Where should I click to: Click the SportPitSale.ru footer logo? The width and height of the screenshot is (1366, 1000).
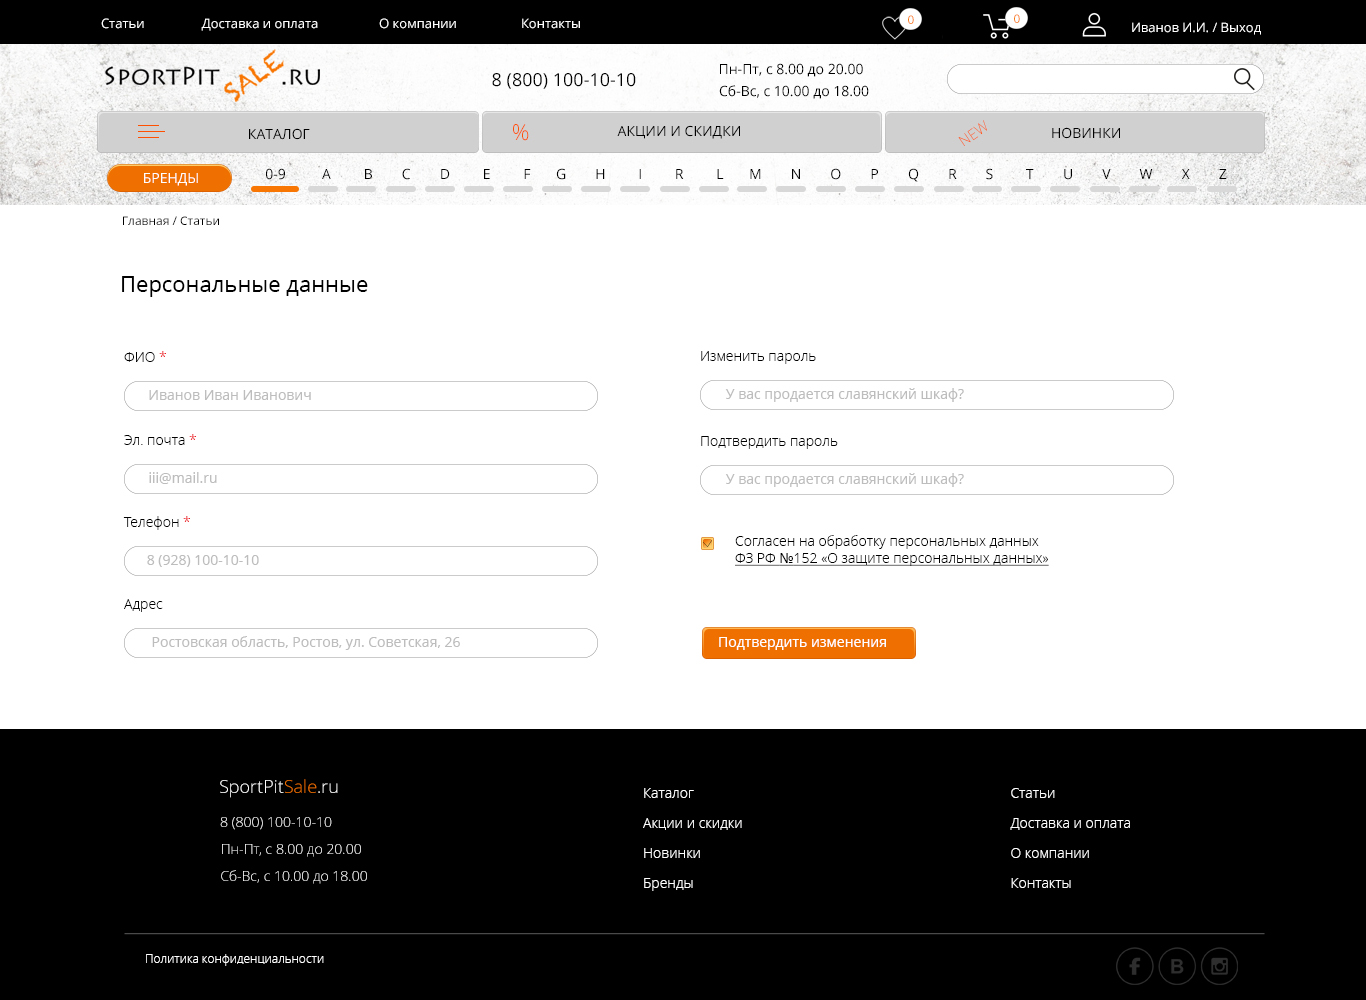click(279, 787)
